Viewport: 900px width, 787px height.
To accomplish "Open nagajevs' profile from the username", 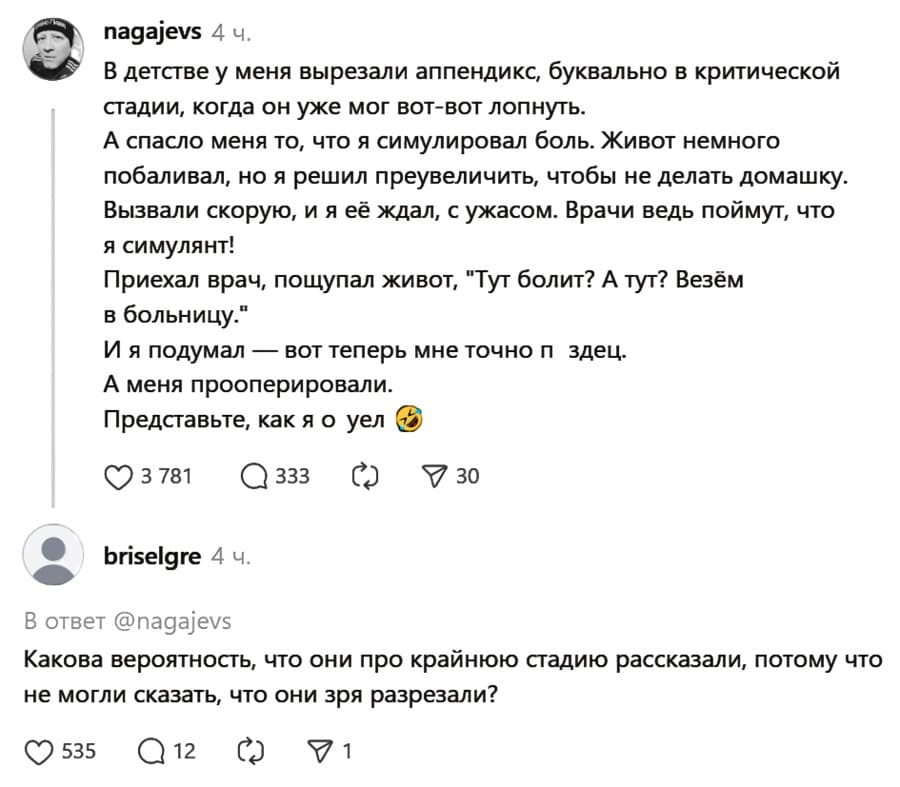I will (x=152, y=31).
